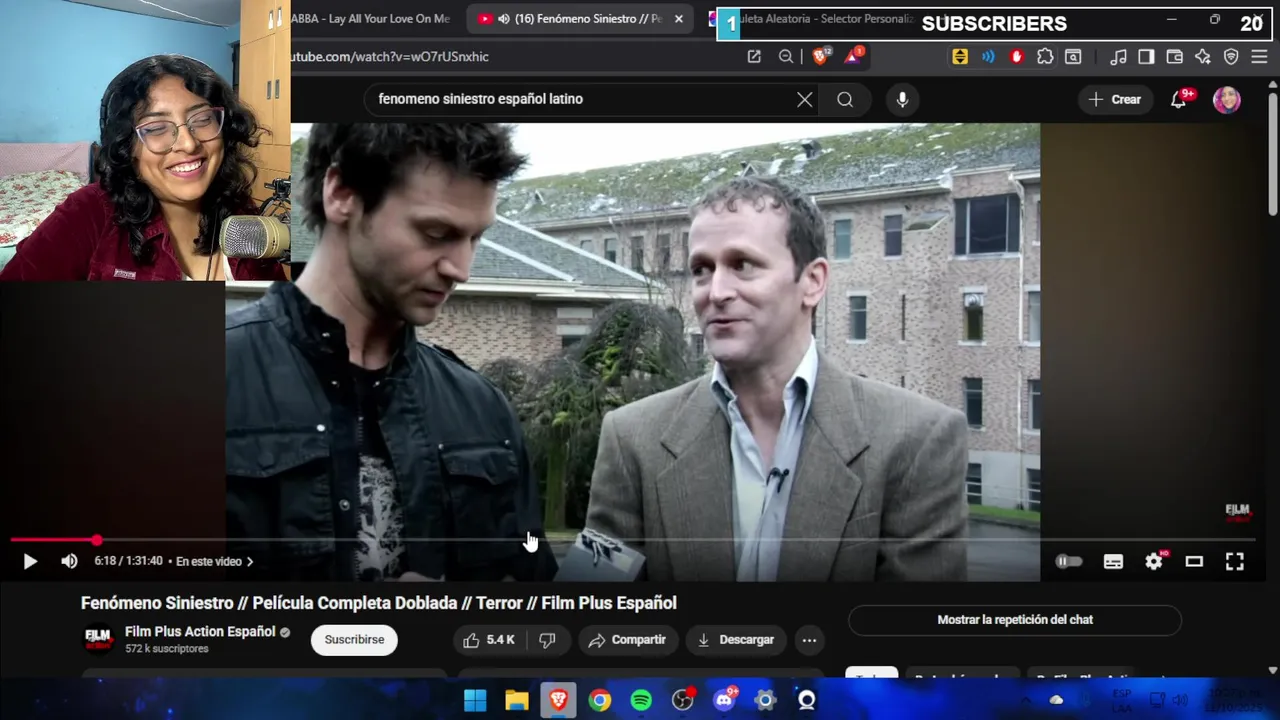Viewport: 1280px width, 720px height.
Task: Open Discord from the taskbar
Action: 724,700
